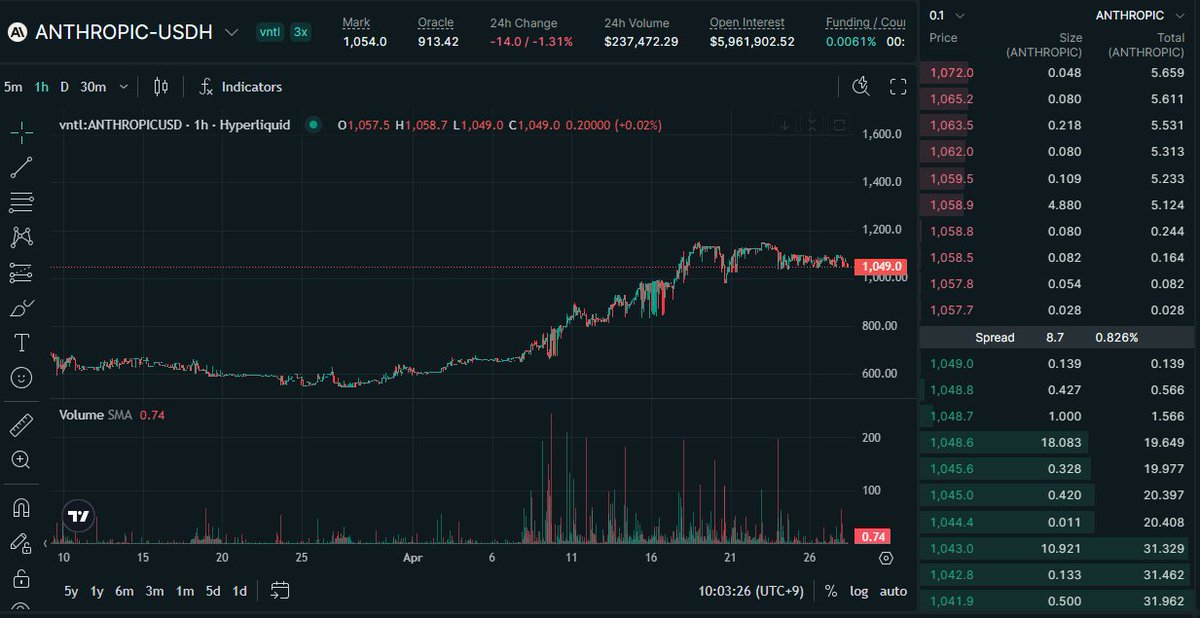Viewport: 1200px width, 618px height.
Task: Open the go to date calendar icon
Action: coord(280,590)
